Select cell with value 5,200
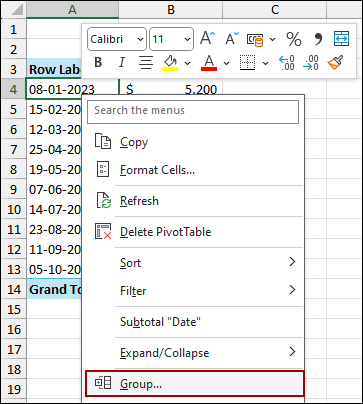 coord(171,88)
